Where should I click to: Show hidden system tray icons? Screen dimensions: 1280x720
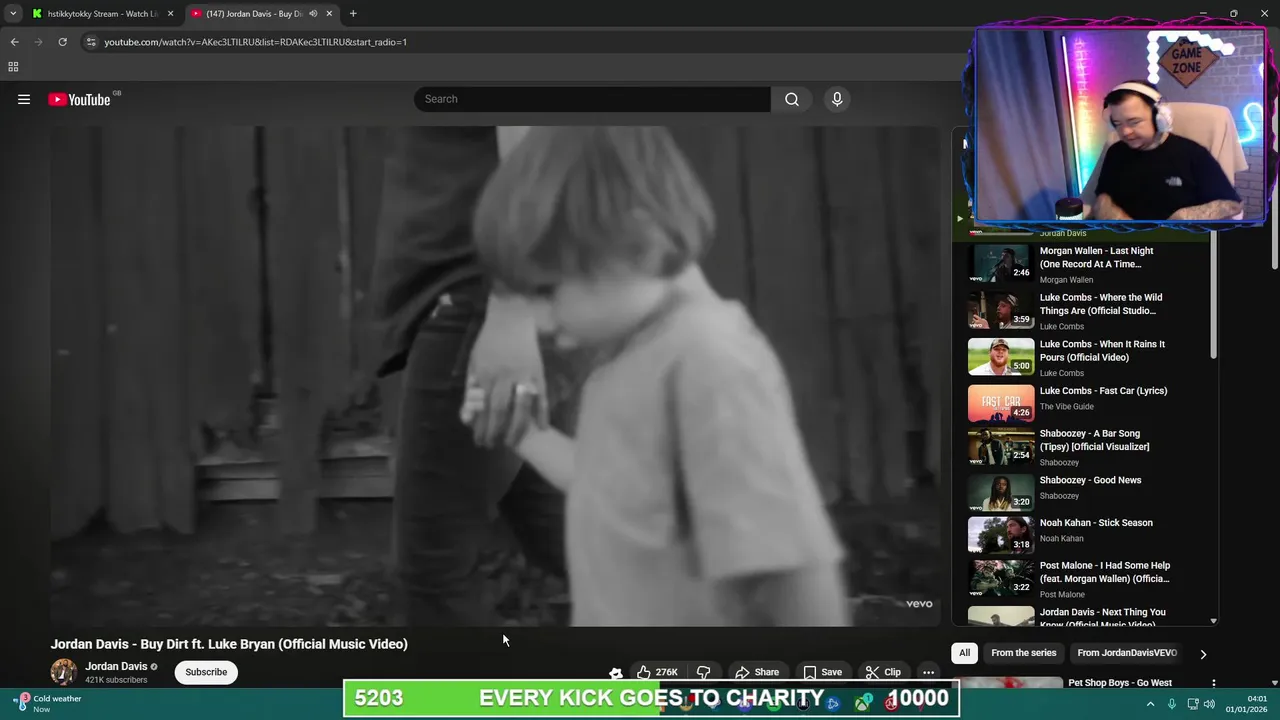(x=1150, y=704)
